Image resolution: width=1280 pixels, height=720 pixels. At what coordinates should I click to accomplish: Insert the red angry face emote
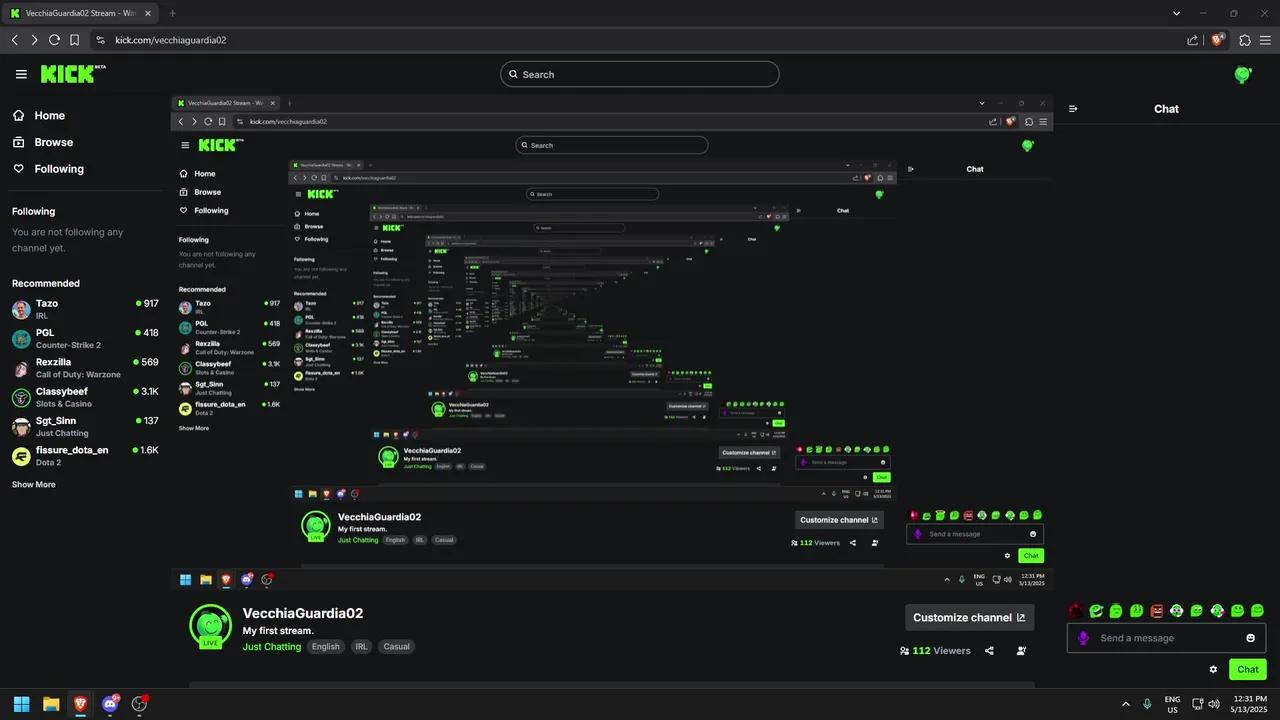click(x=1157, y=610)
